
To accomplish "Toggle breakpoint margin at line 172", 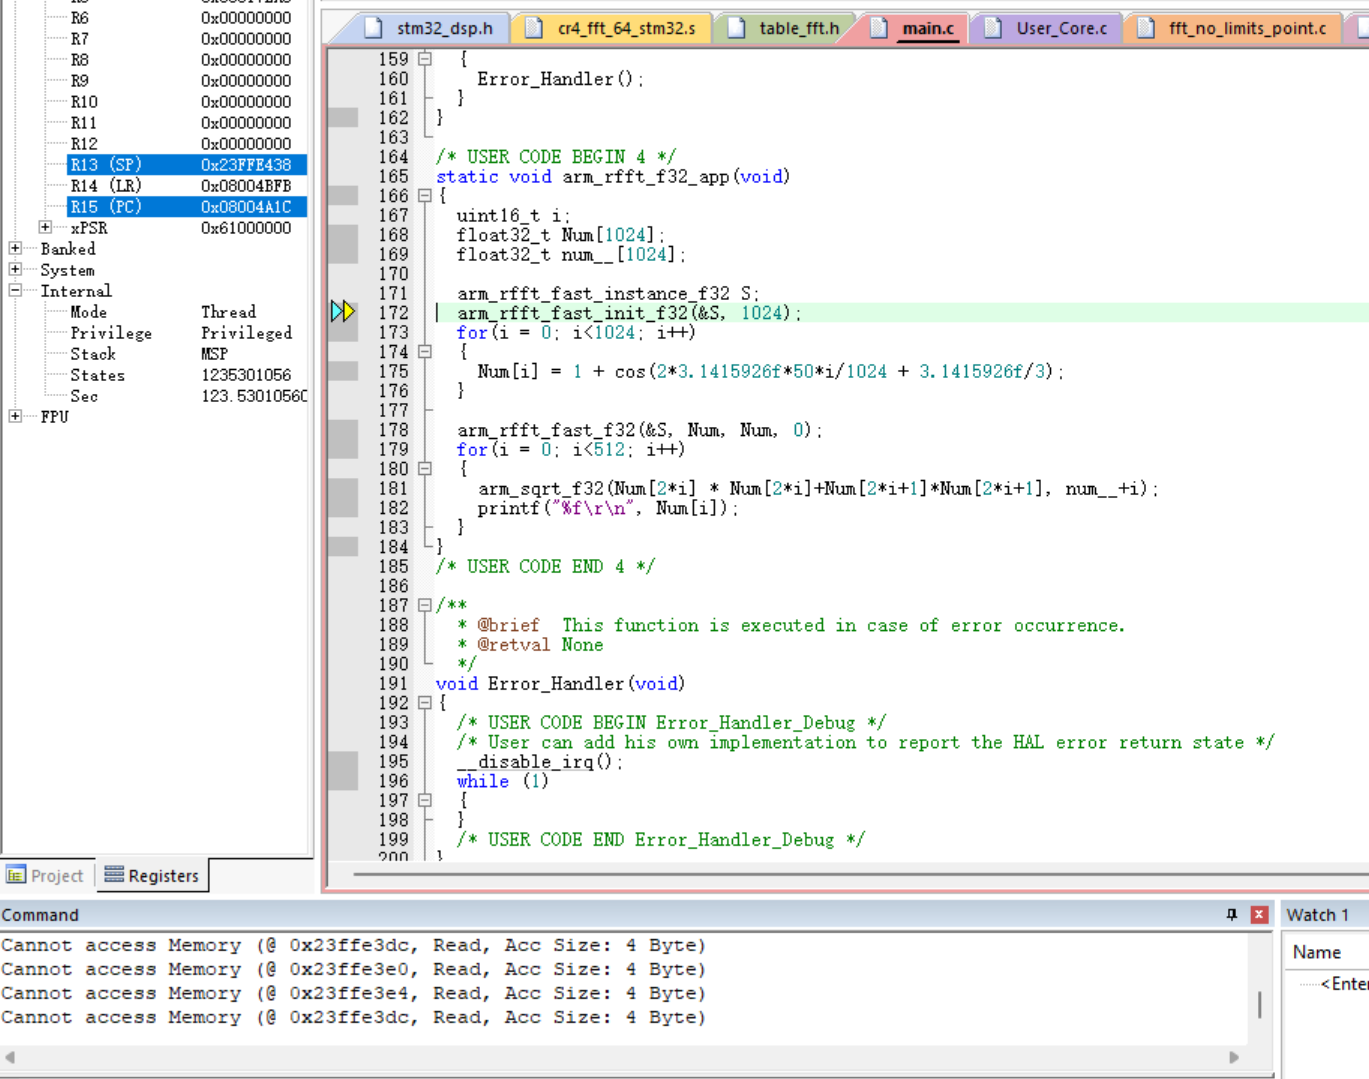I will point(343,312).
